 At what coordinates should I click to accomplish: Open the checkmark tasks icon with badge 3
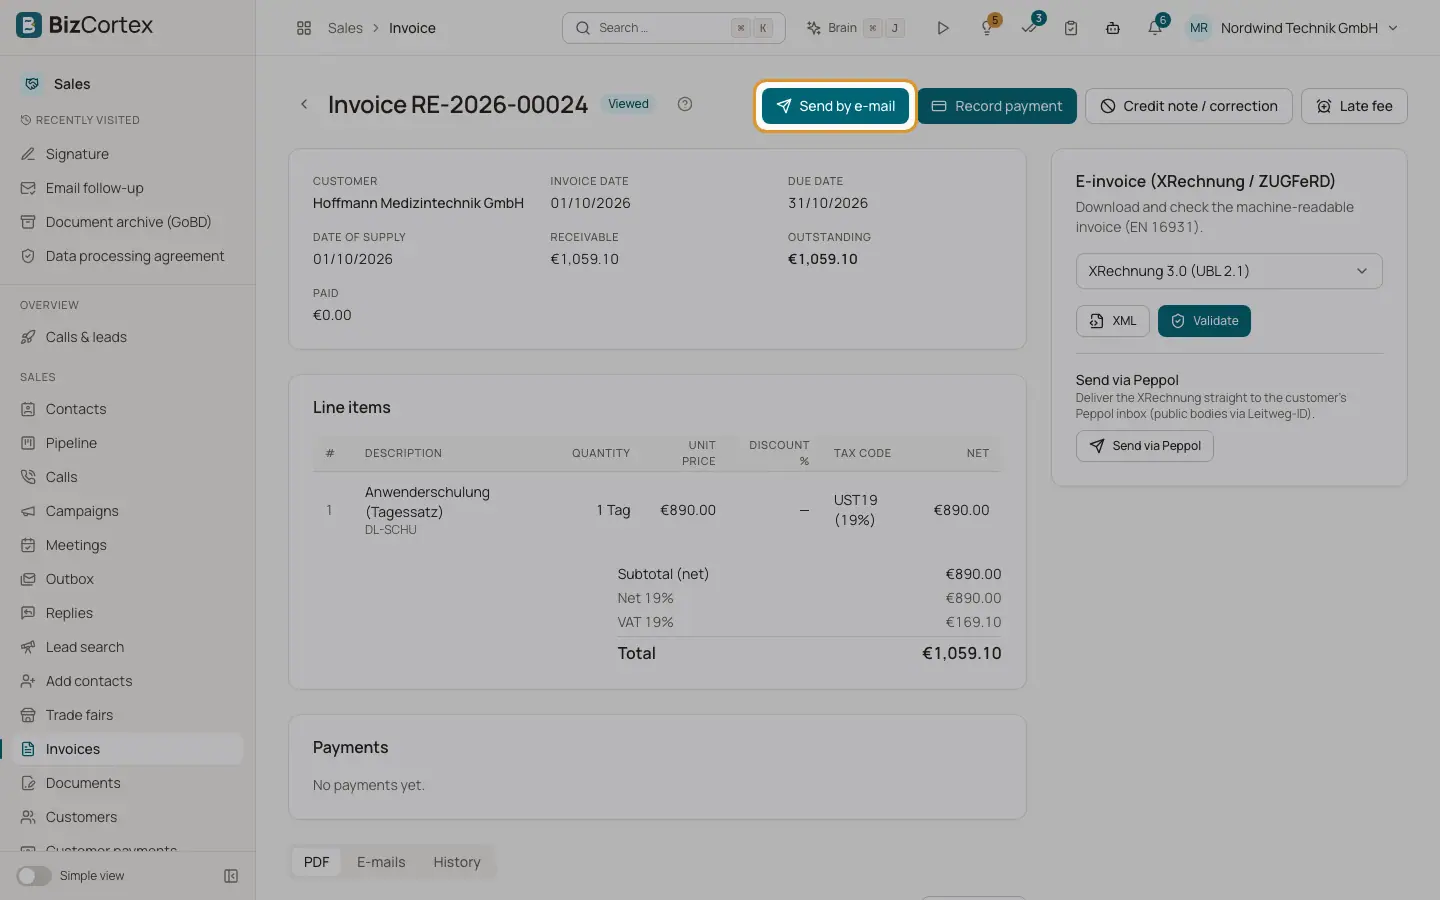click(x=1029, y=28)
